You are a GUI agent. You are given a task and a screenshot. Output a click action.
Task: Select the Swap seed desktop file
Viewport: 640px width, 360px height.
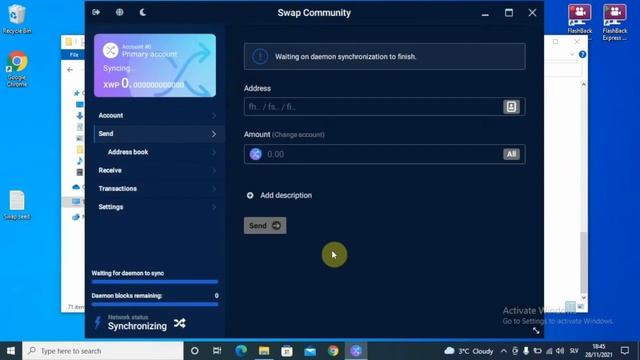pos(17,205)
